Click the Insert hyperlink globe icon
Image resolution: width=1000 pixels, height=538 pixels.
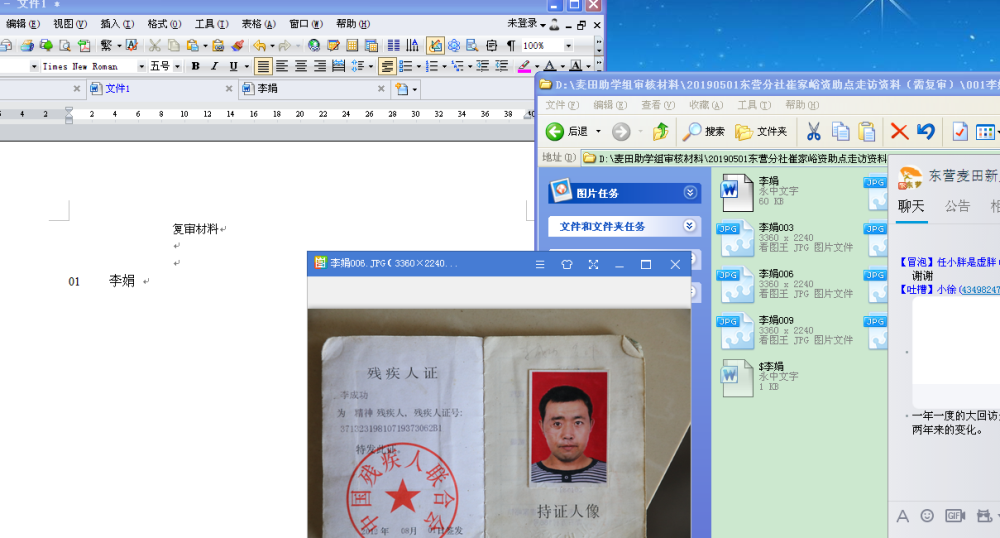(x=313, y=45)
